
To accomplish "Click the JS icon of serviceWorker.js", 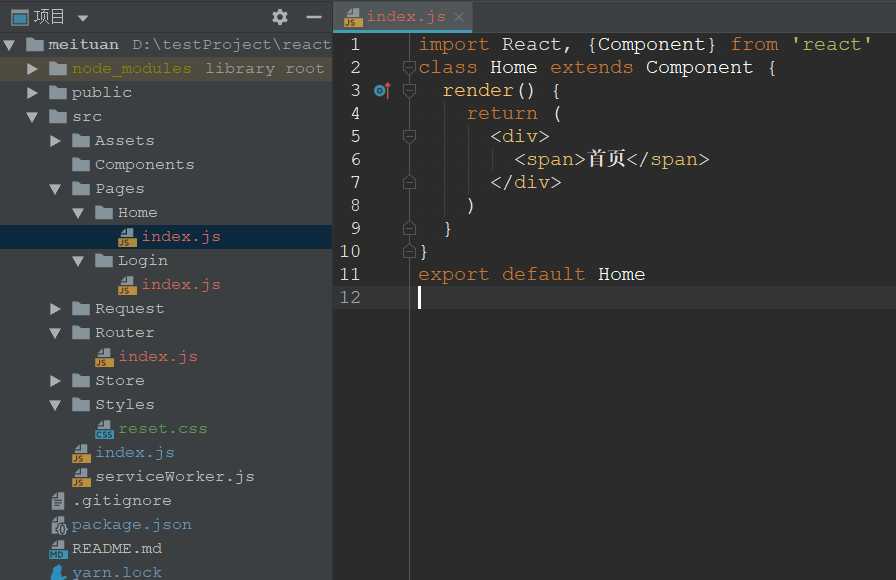I will click(x=82, y=478).
